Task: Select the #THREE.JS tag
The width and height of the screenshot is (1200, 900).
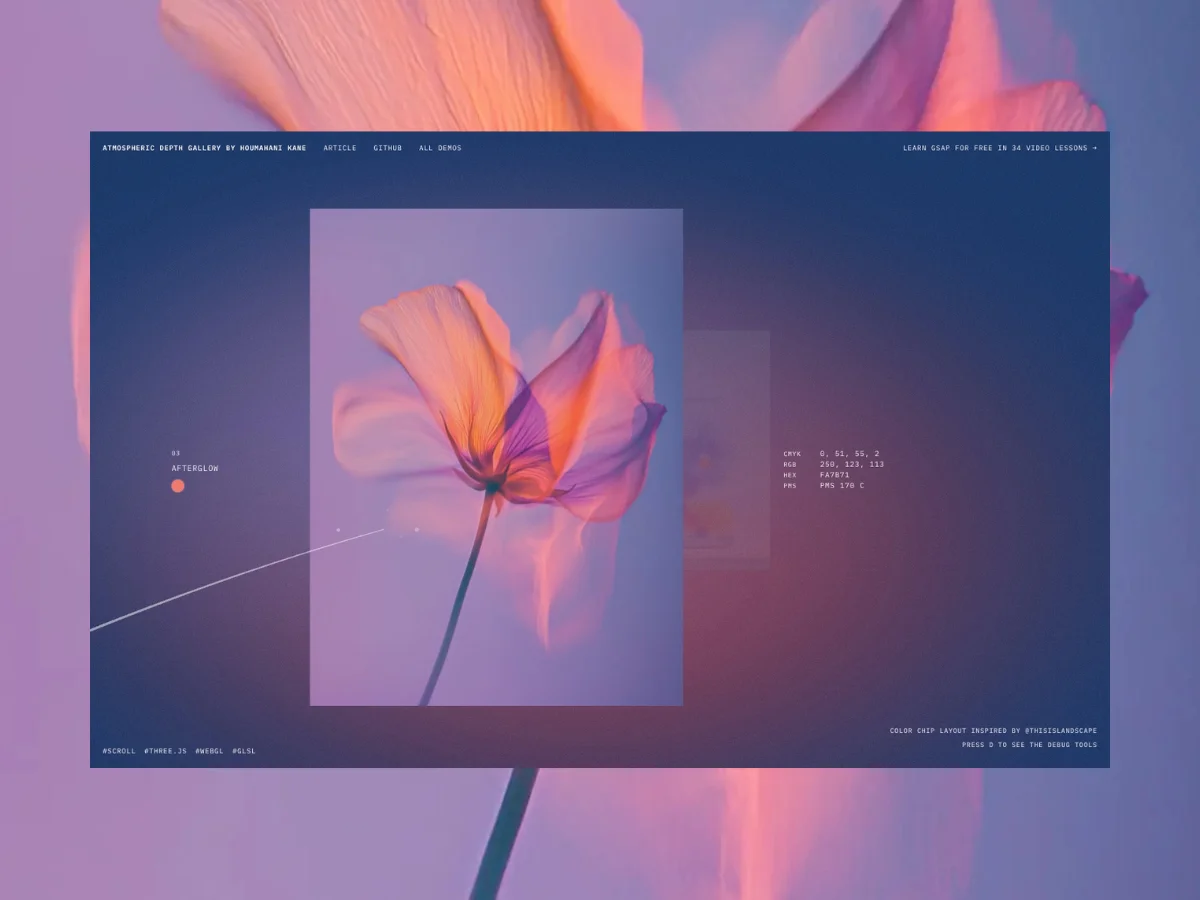Action: click(x=165, y=751)
